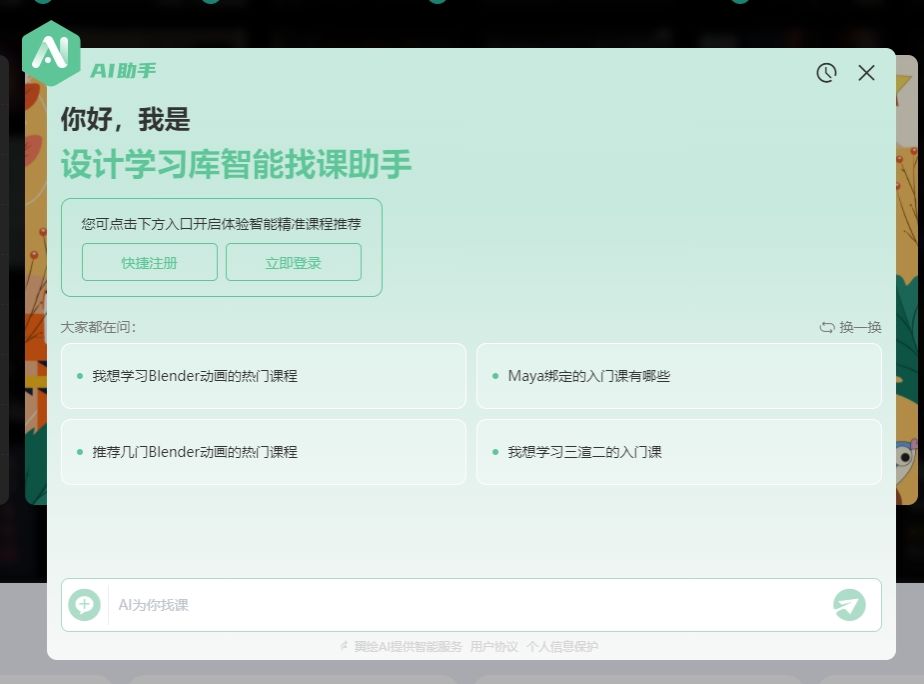Click 大家都在问 label
This screenshot has height=684, width=924.
coord(98,327)
